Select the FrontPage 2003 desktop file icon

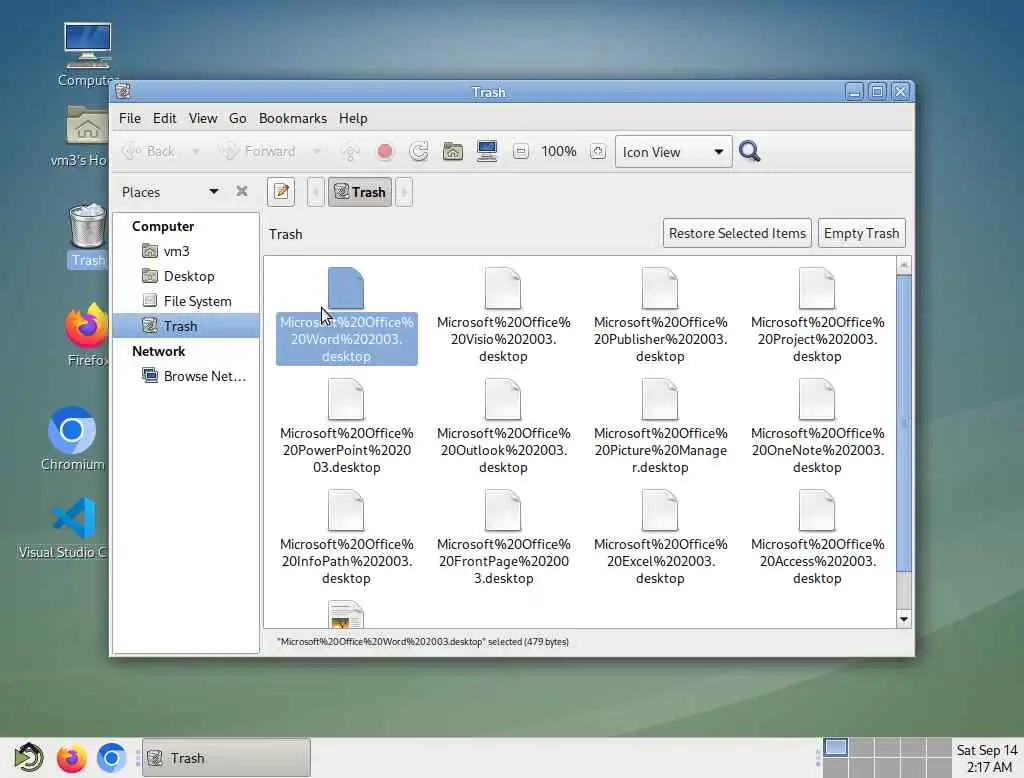click(x=503, y=510)
